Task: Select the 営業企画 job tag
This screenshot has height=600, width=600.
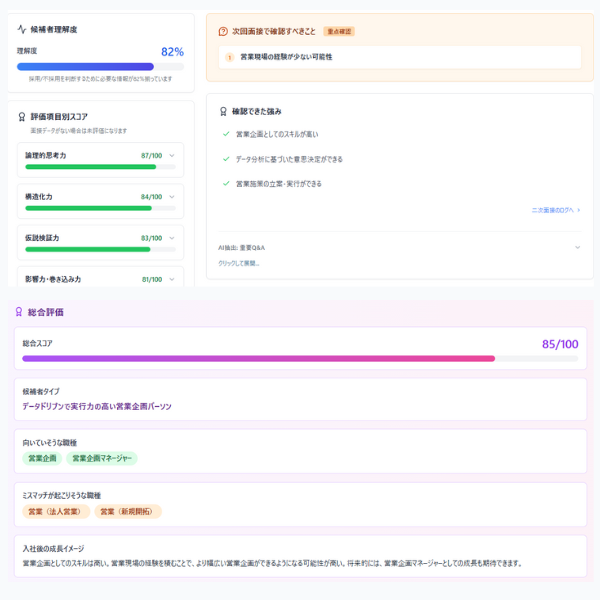Action: 42,458
